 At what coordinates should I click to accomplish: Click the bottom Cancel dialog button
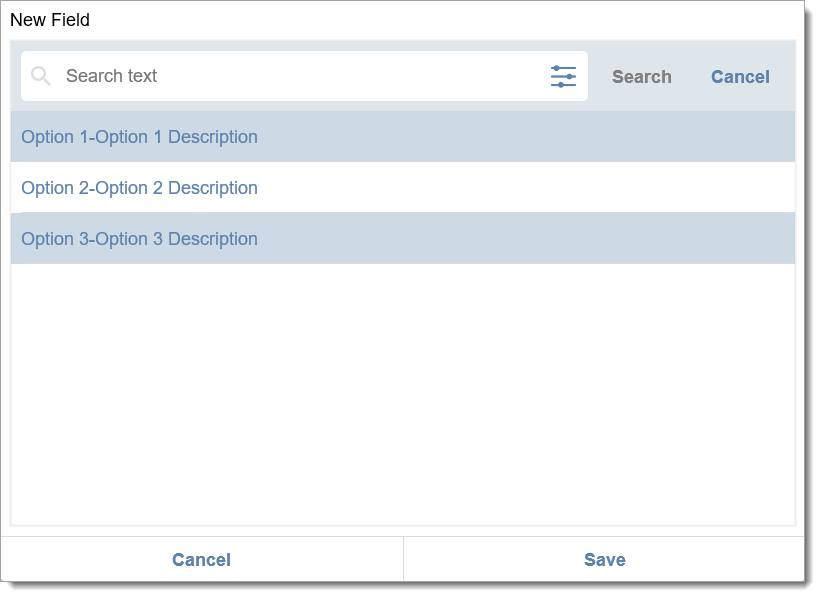[202, 559]
